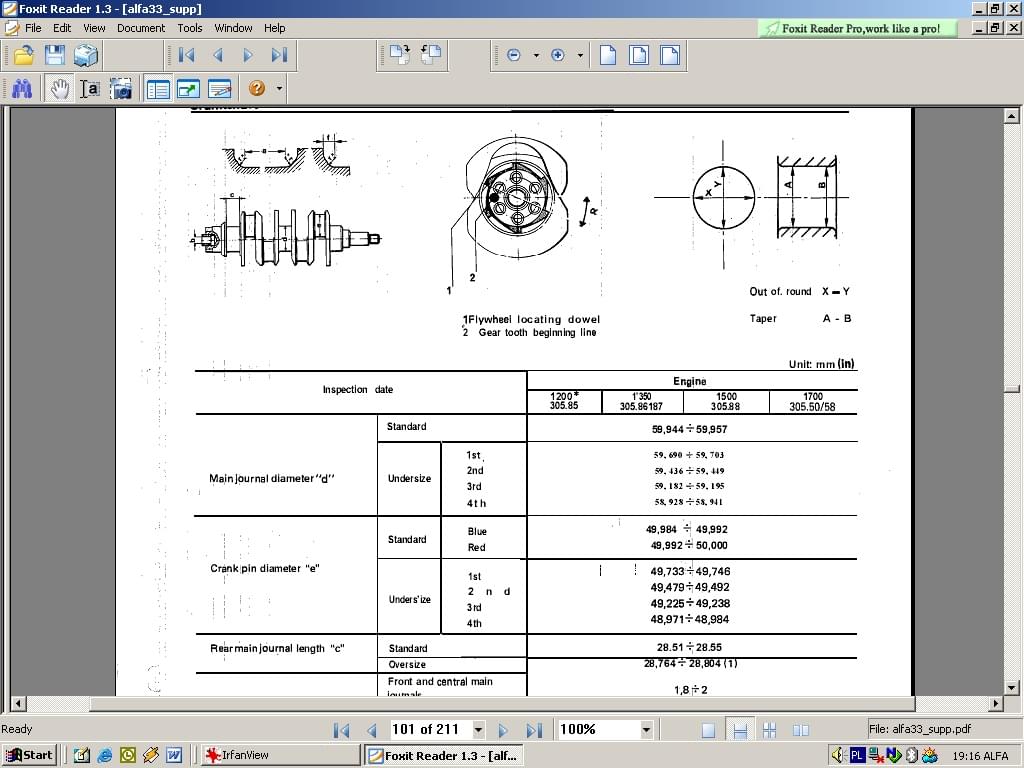
Task: Click the horizontal scrollbar left arrow
Action: click(x=18, y=703)
